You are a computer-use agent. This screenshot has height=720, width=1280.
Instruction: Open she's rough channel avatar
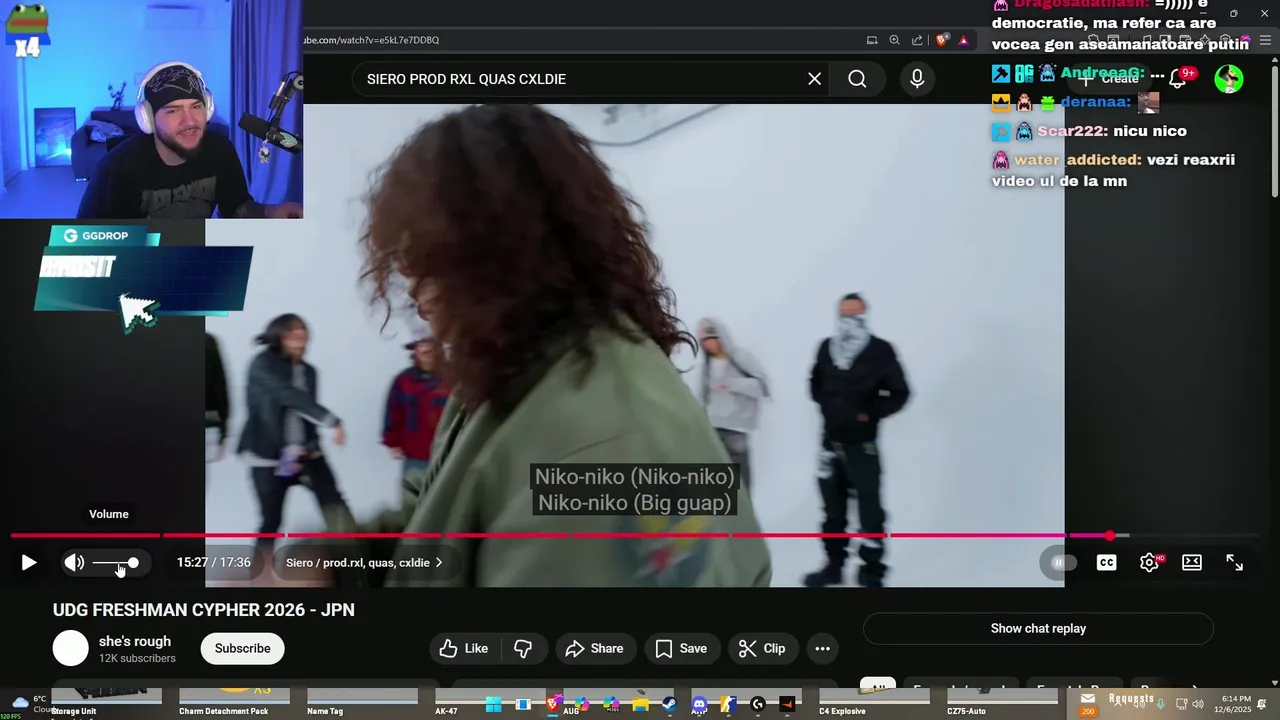71,649
